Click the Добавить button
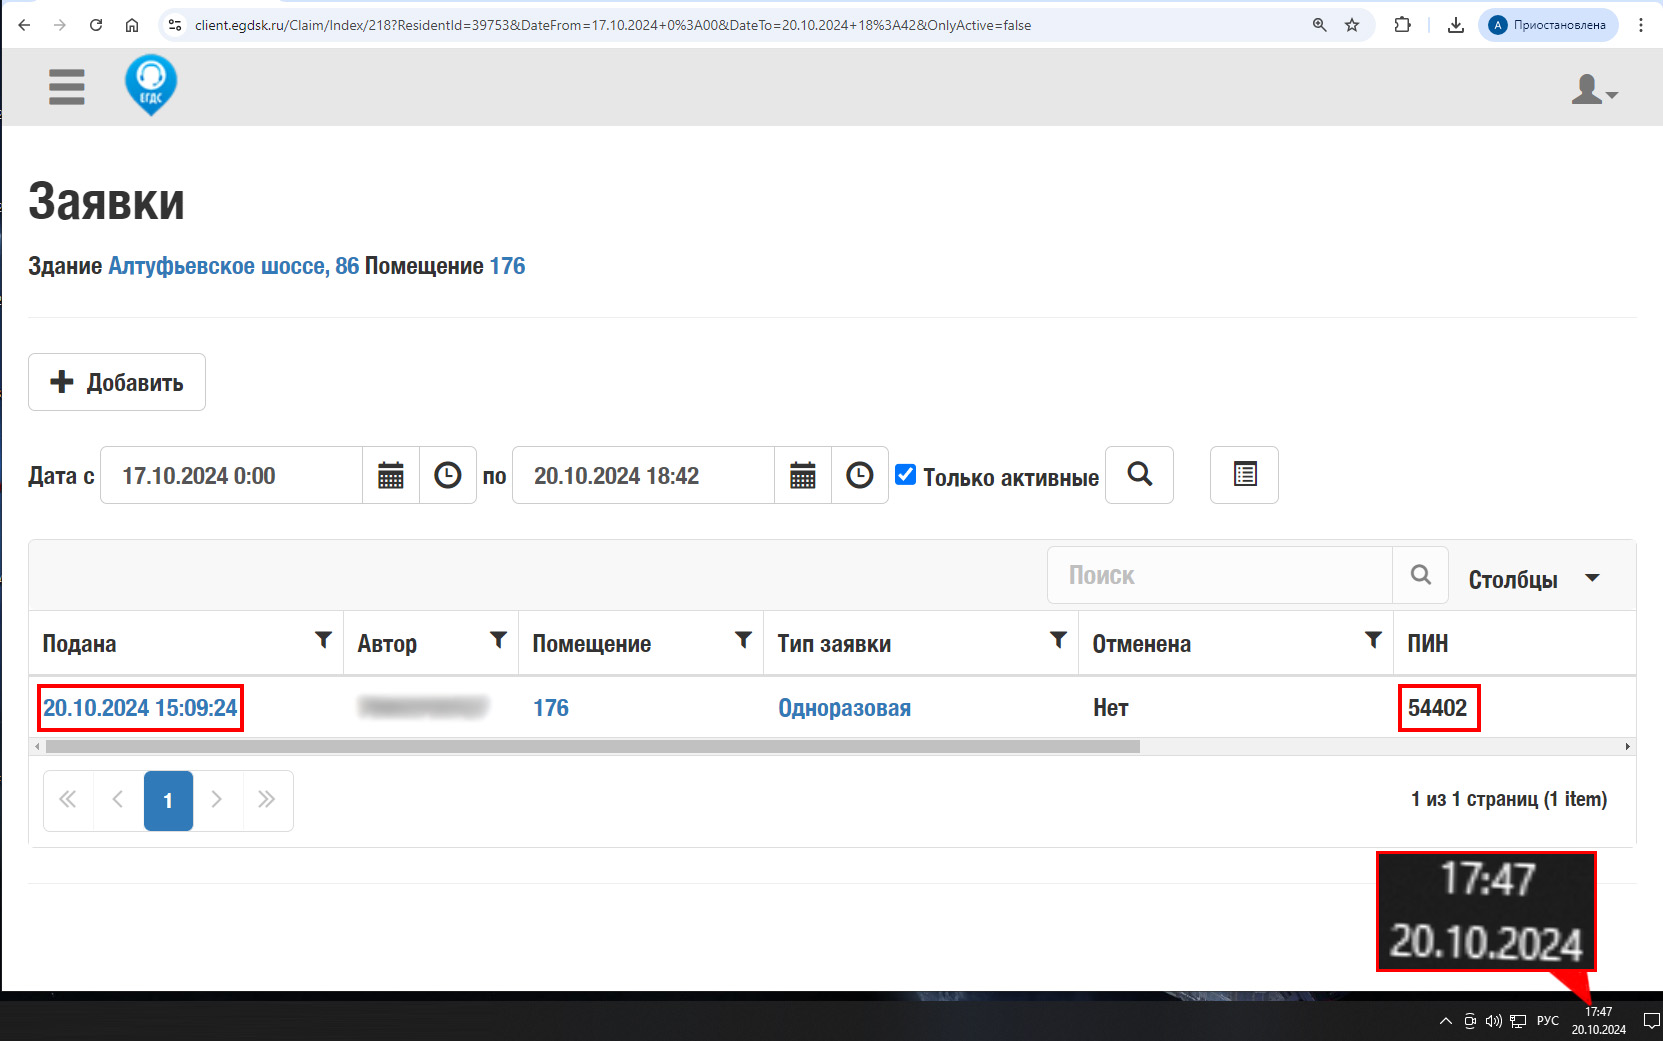This screenshot has height=1041, width=1663. point(117,382)
